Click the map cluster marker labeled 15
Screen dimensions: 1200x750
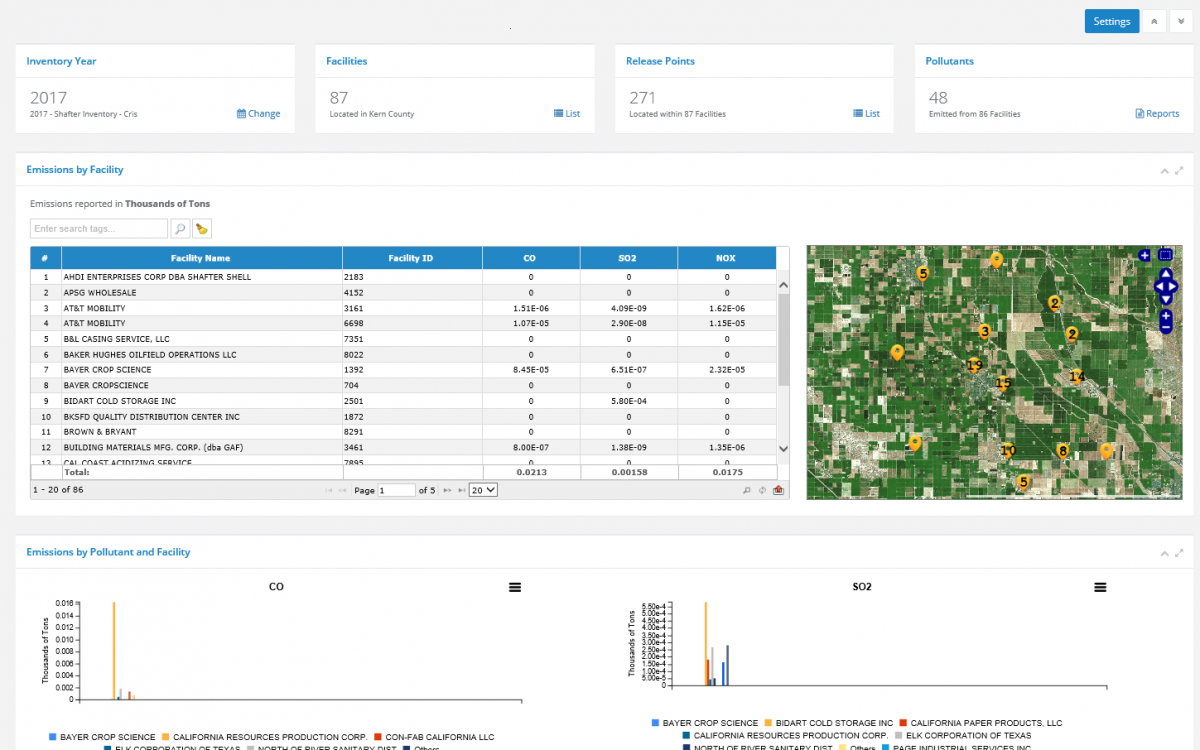pyautogui.click(x=1003, y=383)
